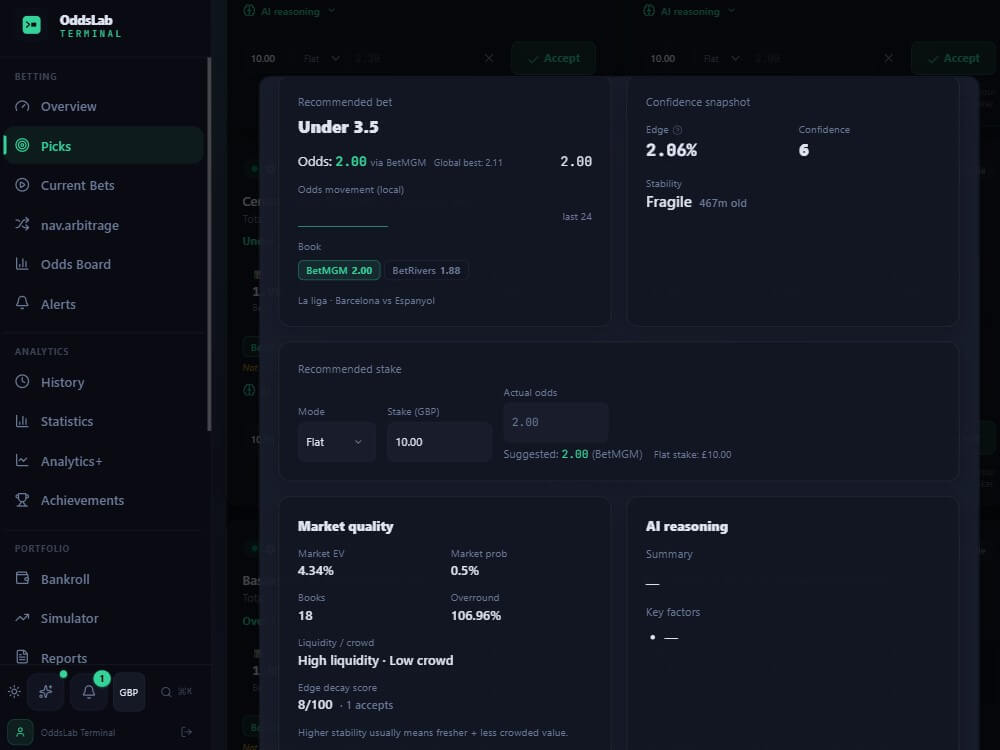The image size is (1000, 750).
Task: Click the sidebar vertical scrollbar
Action: pyautogui.click(x=209, y=244)
